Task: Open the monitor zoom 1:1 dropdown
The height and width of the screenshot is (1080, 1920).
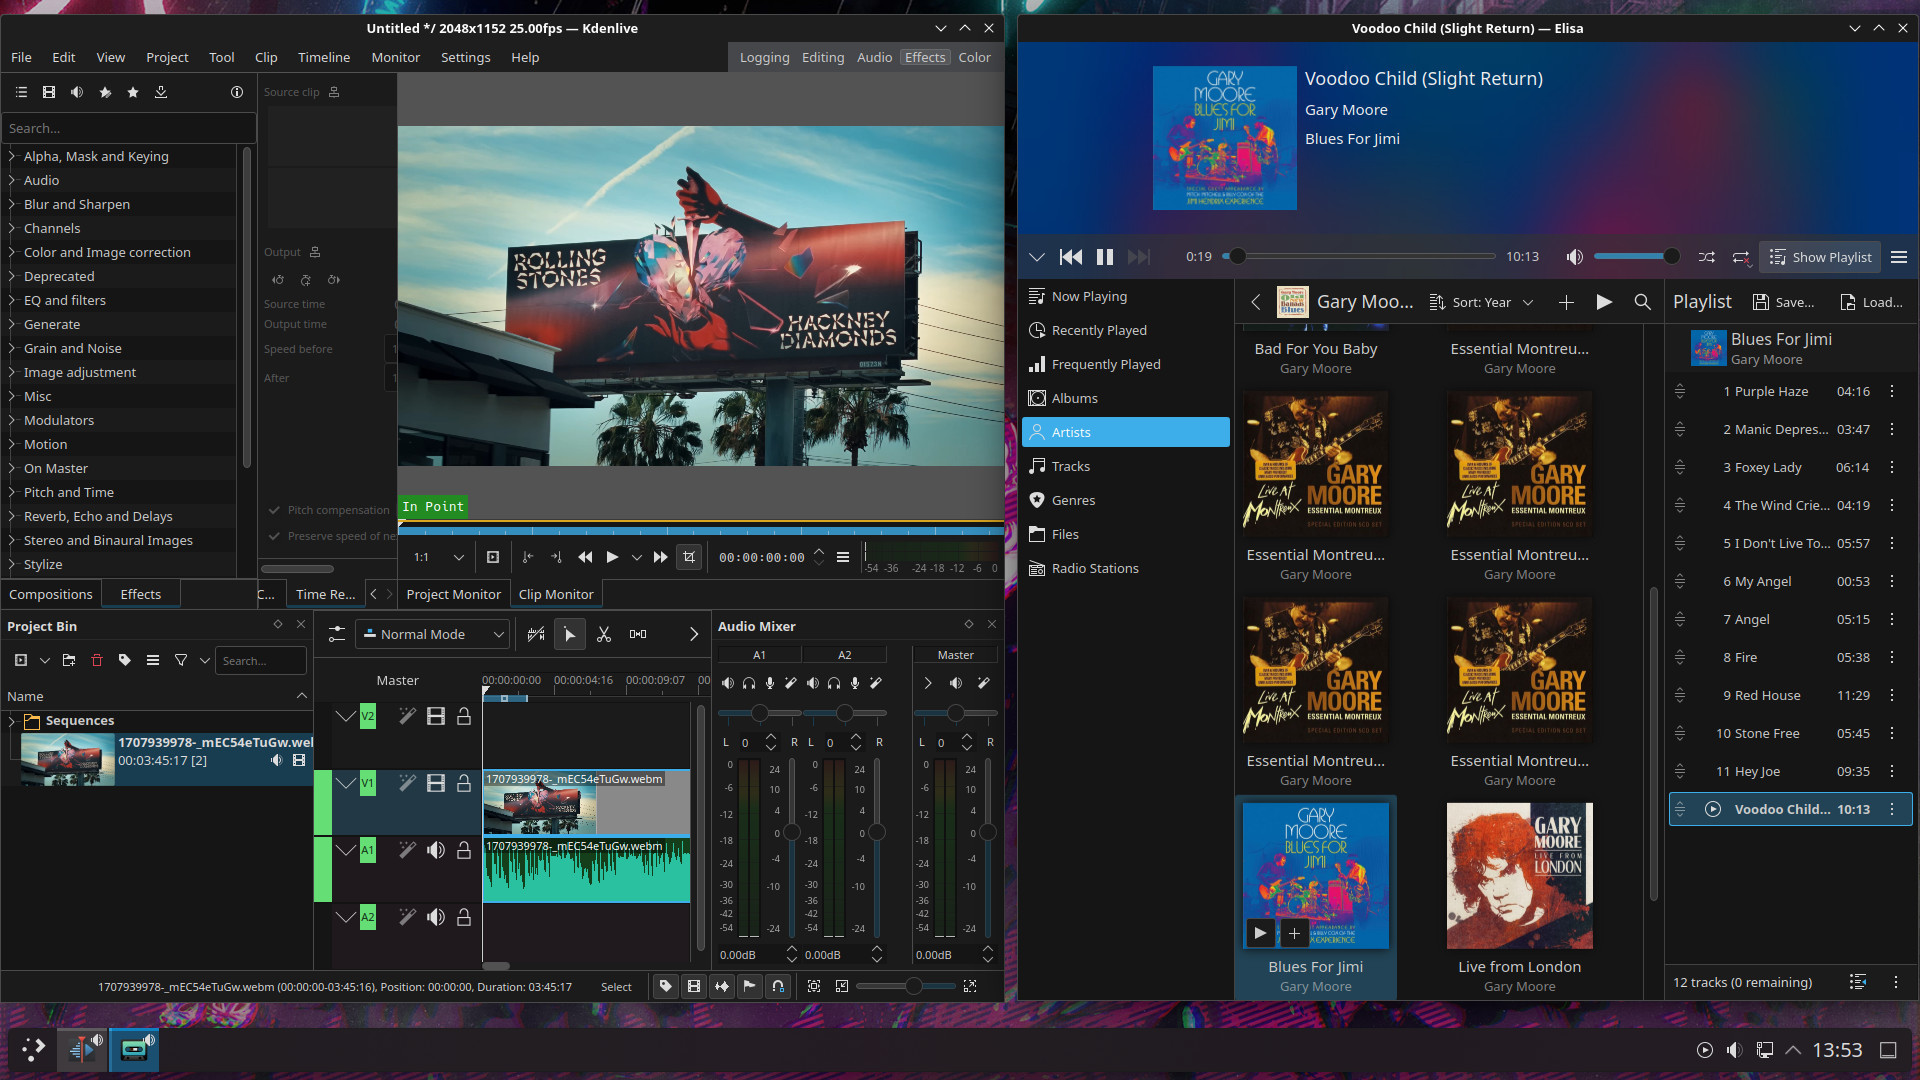Action: click(439, 557)
